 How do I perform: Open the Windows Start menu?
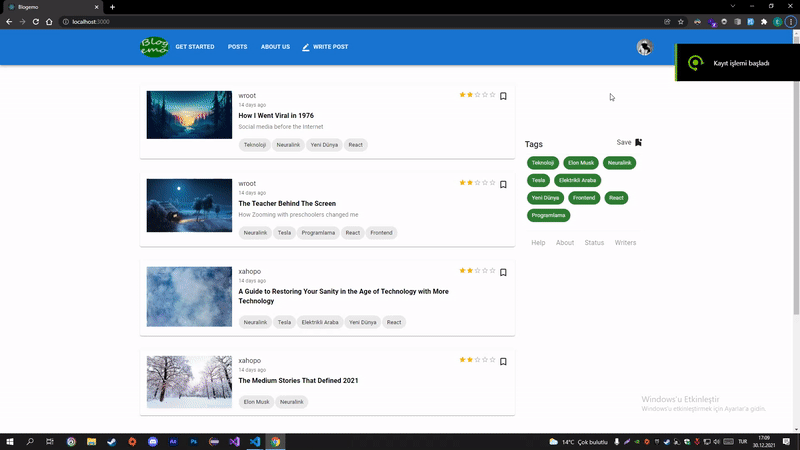(10, 441)
